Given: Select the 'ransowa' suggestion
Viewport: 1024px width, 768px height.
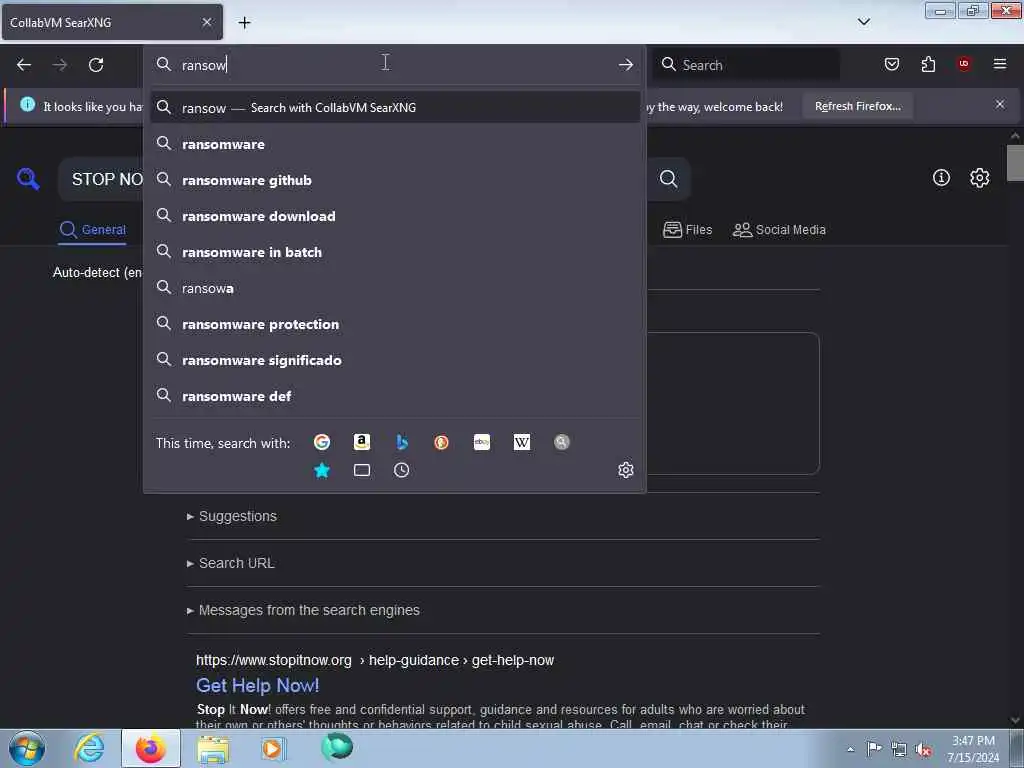Looking at the screenshot, I should (395, 287).
